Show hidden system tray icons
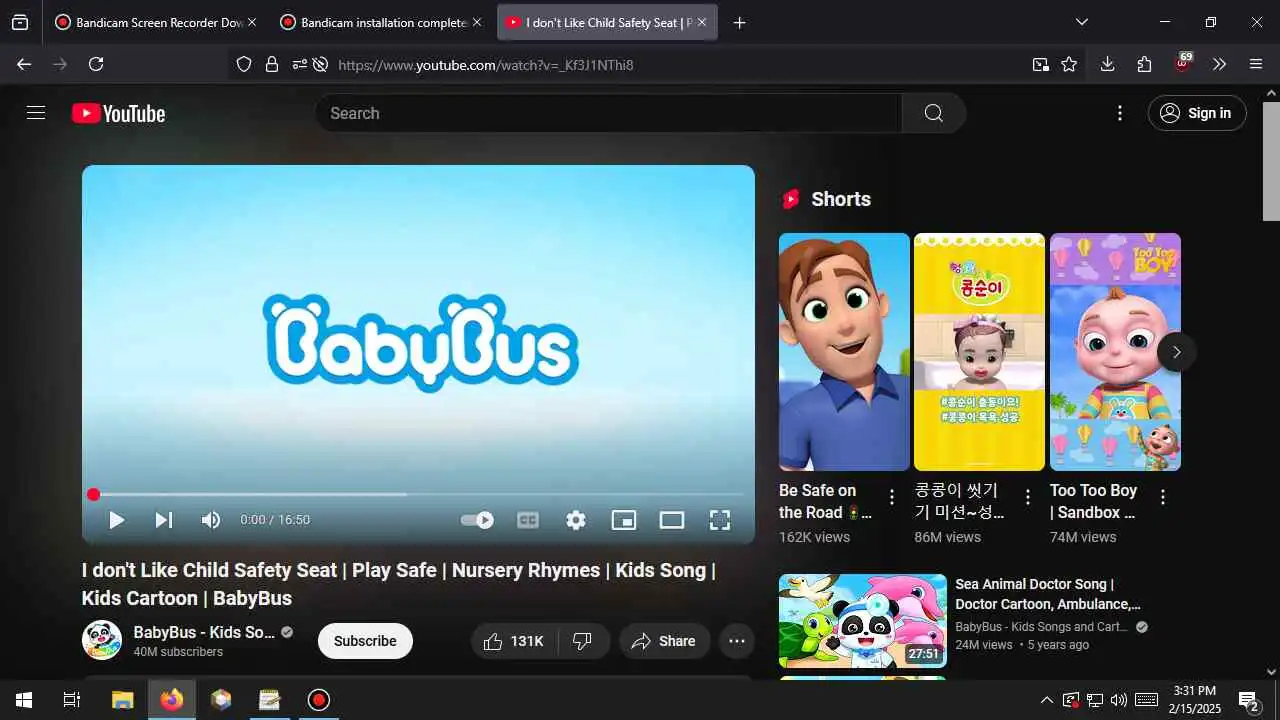Screen dimensions: 1280x720 (1046, 700)
